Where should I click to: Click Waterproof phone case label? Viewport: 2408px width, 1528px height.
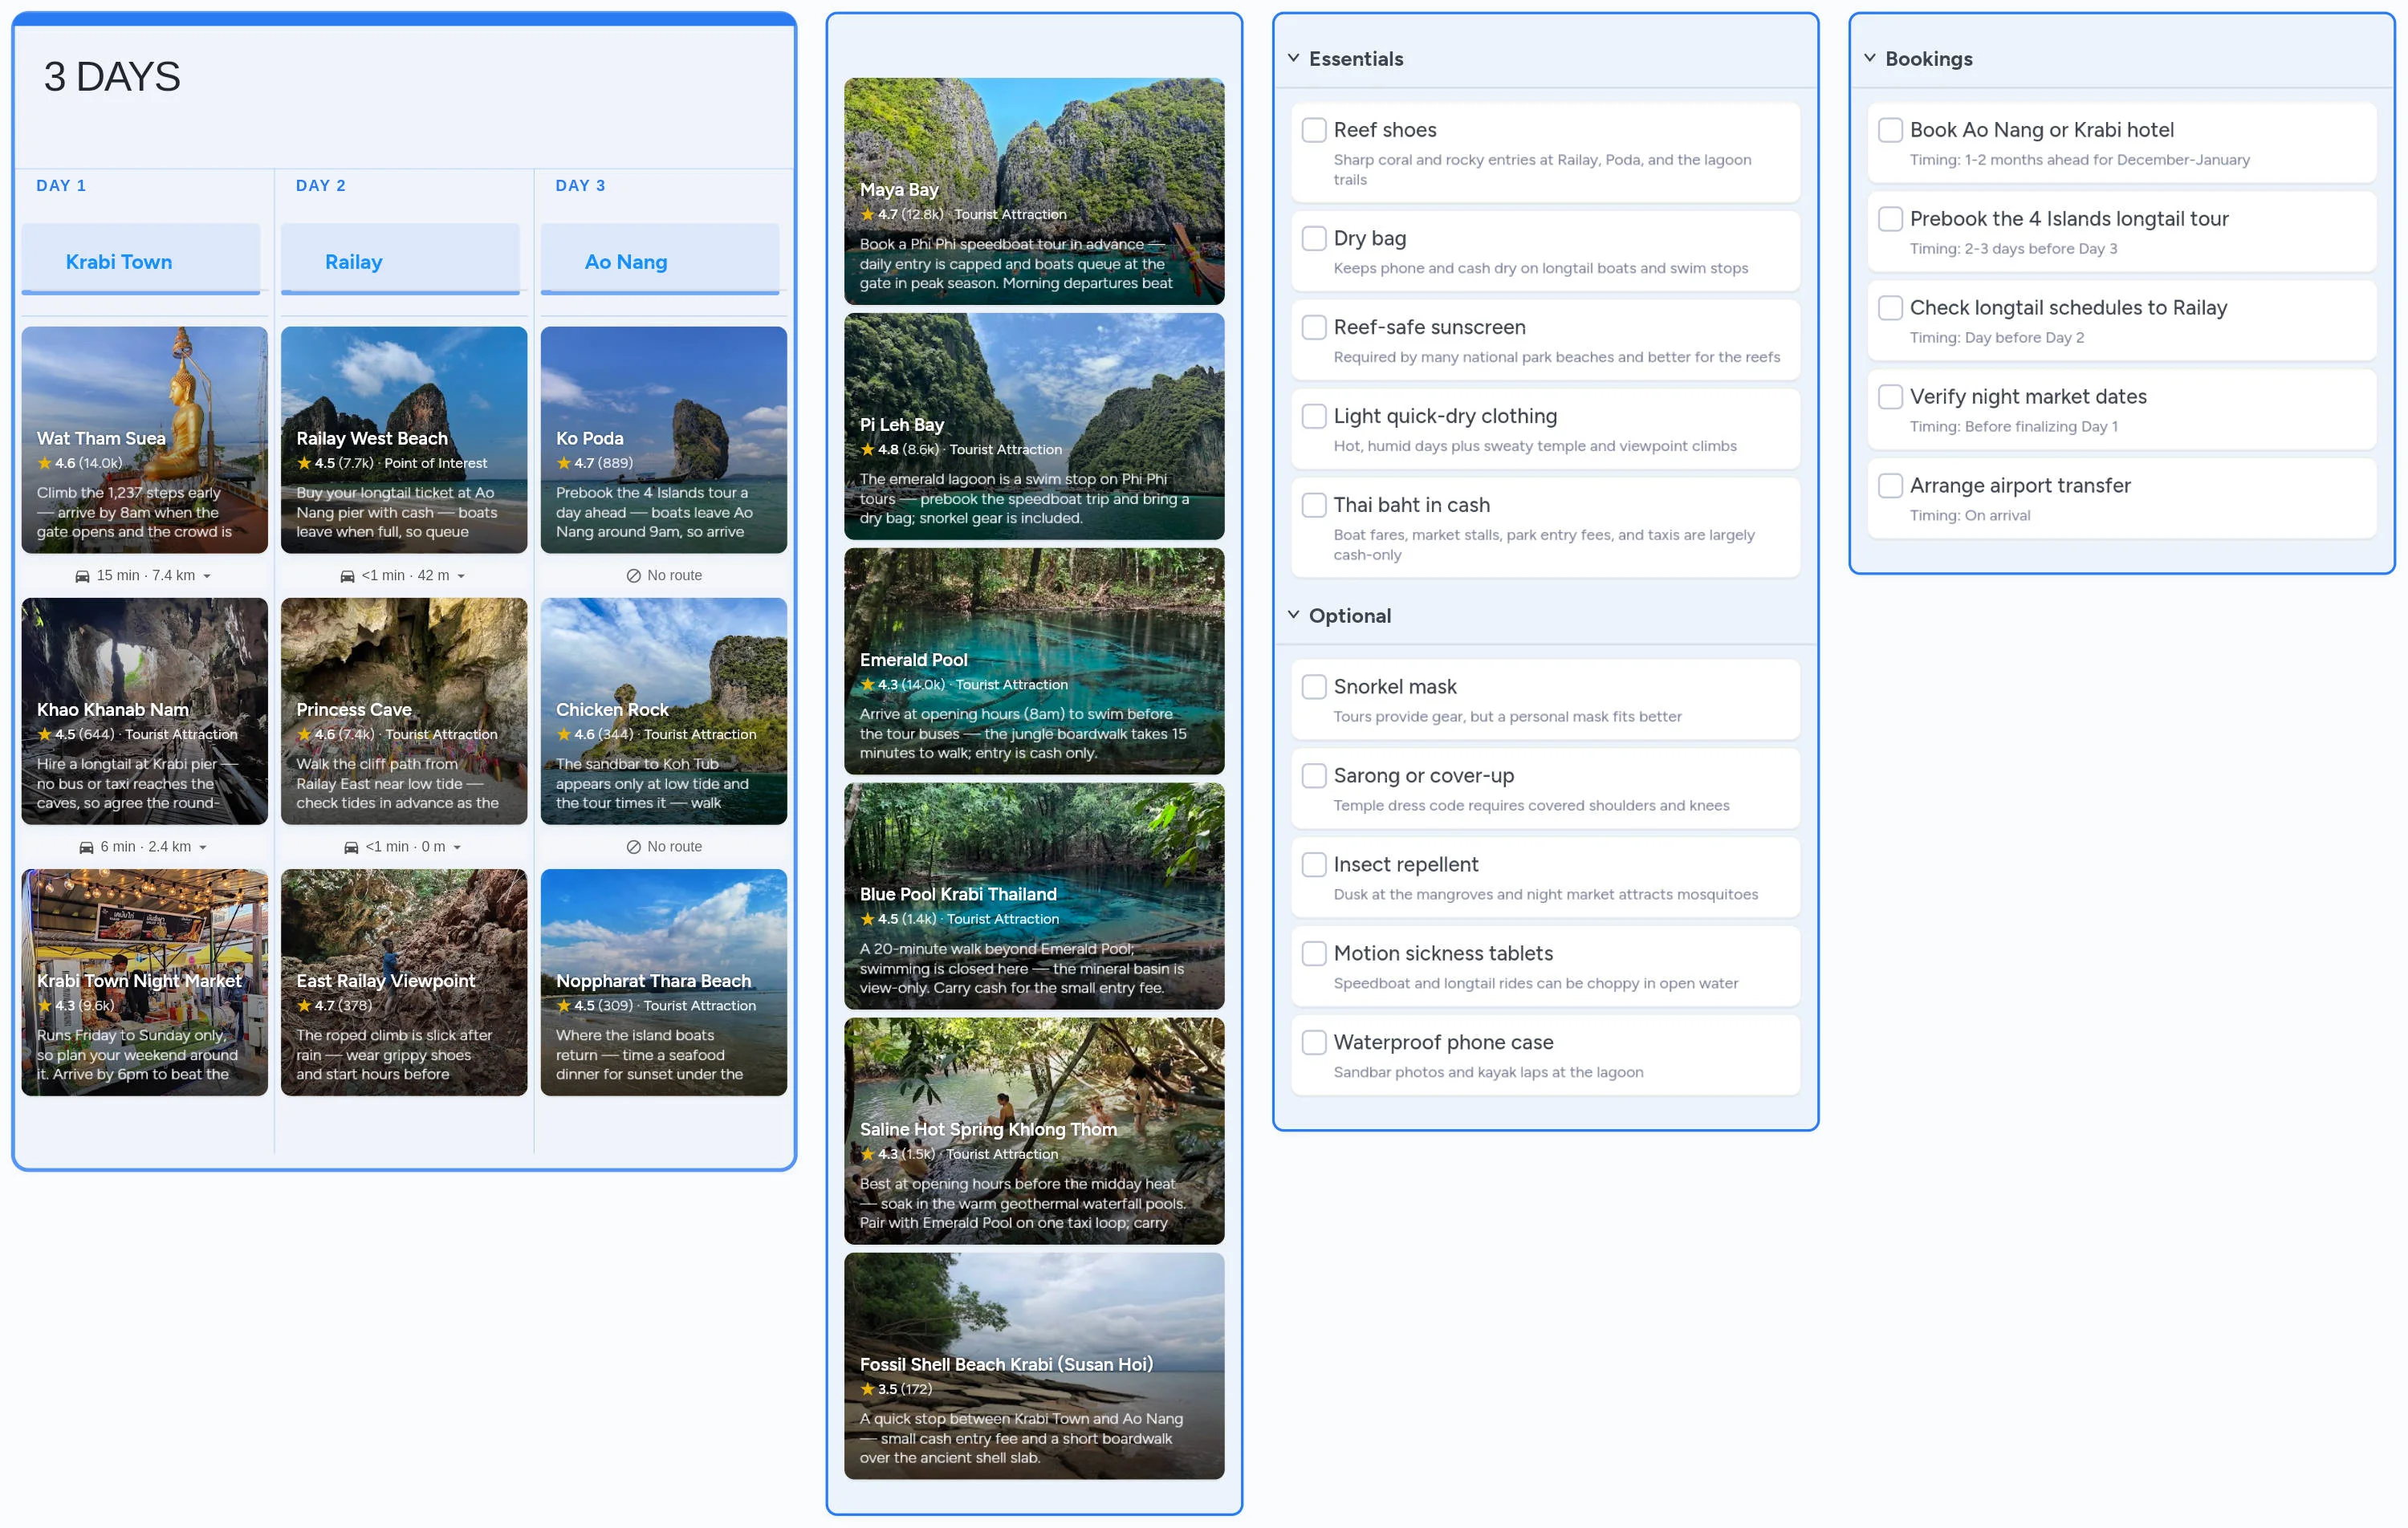pyautogui.click(x=1443, y=1043)
